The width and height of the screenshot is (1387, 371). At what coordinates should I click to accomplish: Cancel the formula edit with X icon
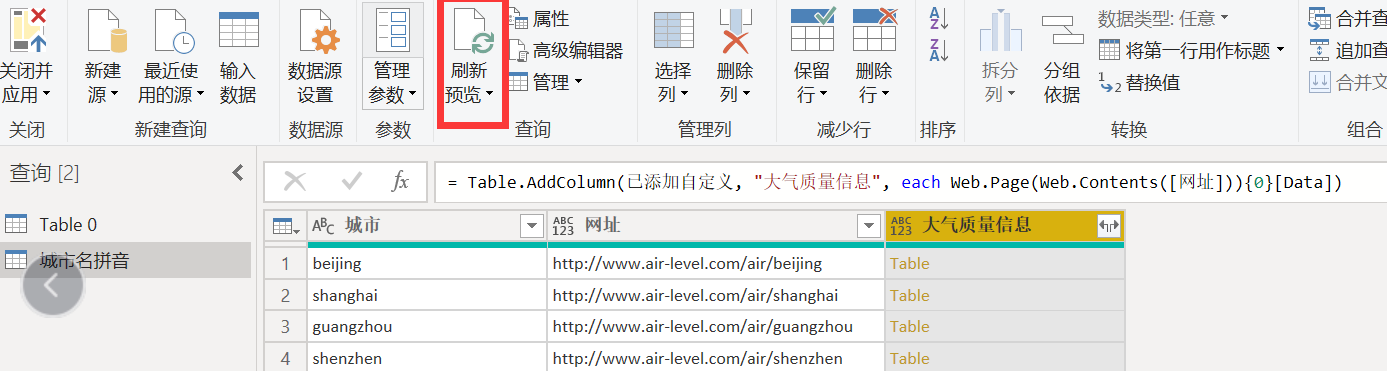click(295, 181)
